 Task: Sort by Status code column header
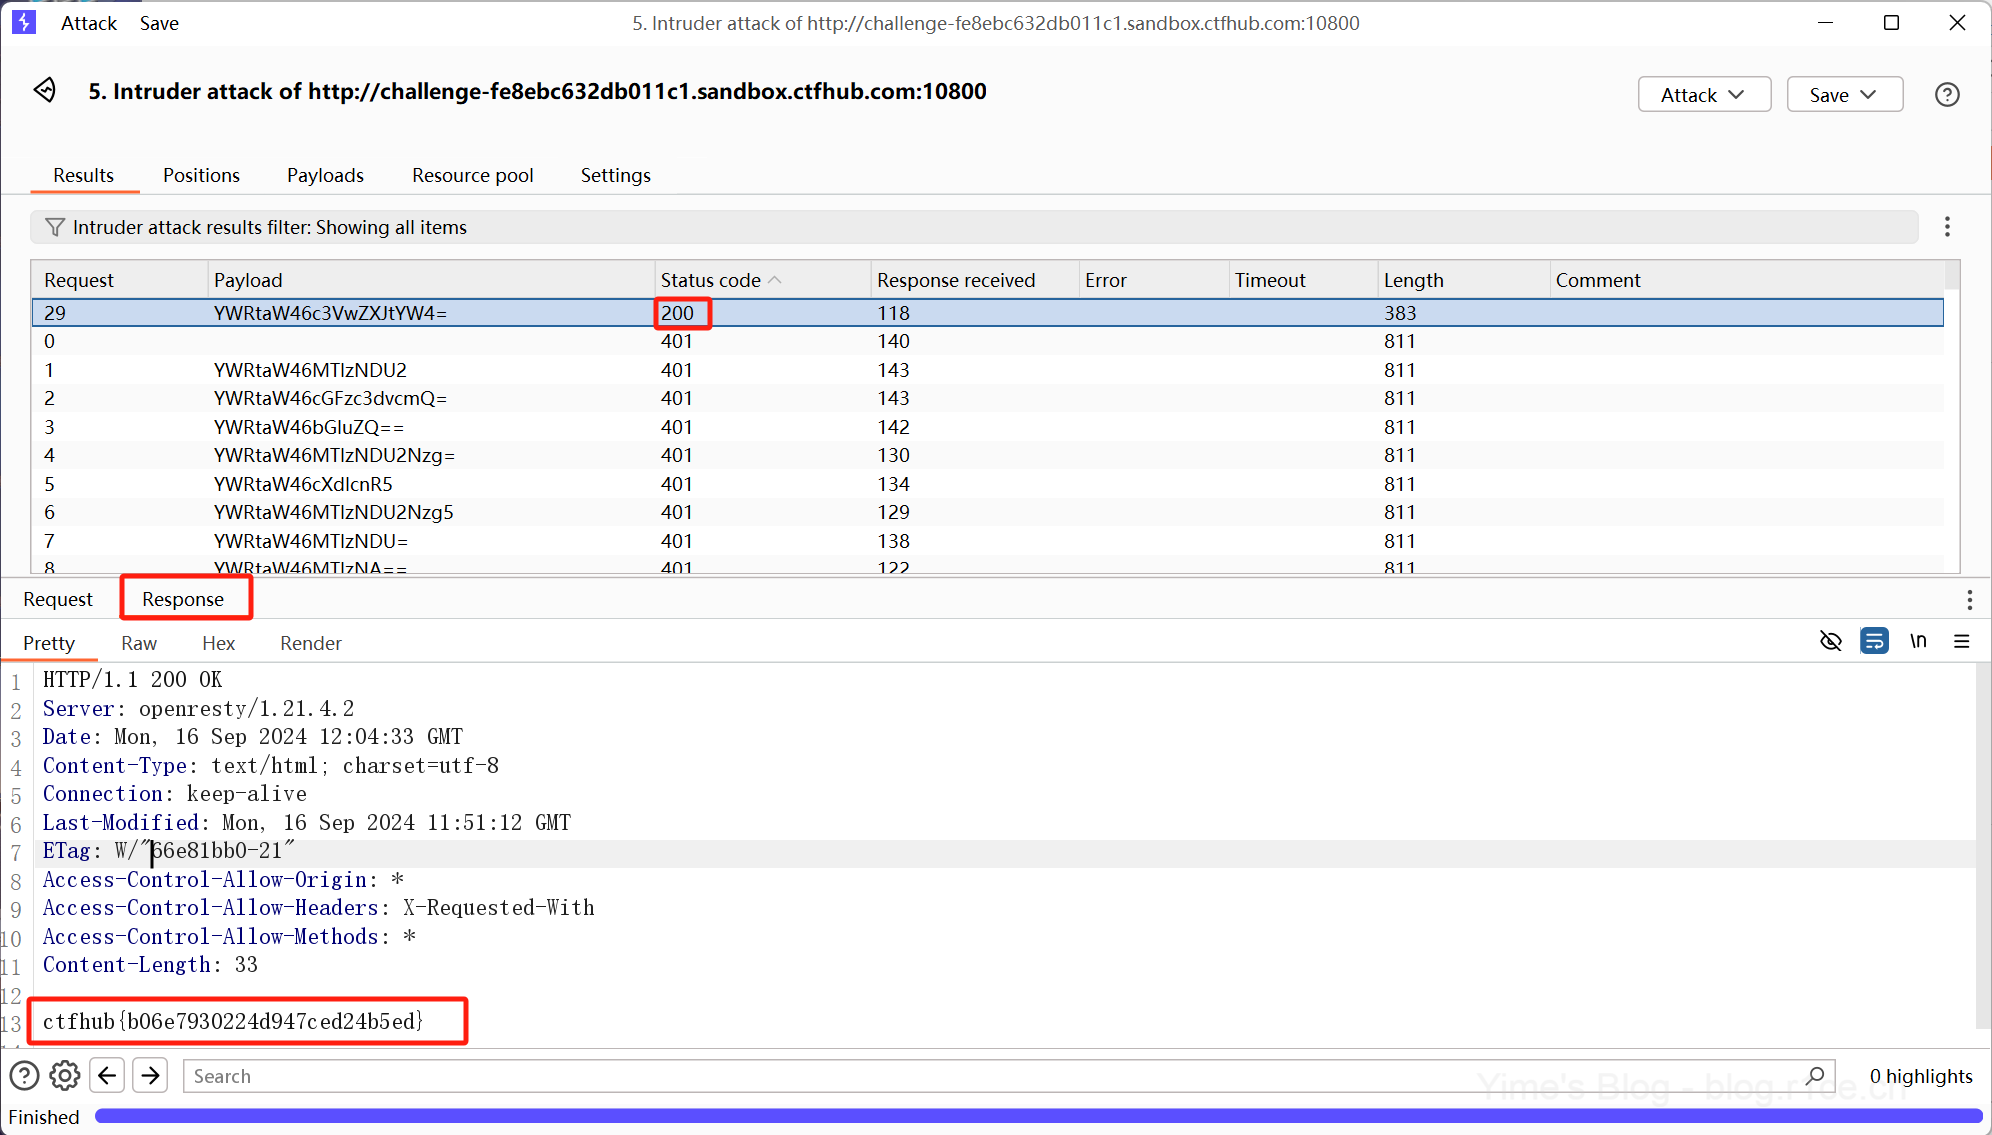point(711,280)
